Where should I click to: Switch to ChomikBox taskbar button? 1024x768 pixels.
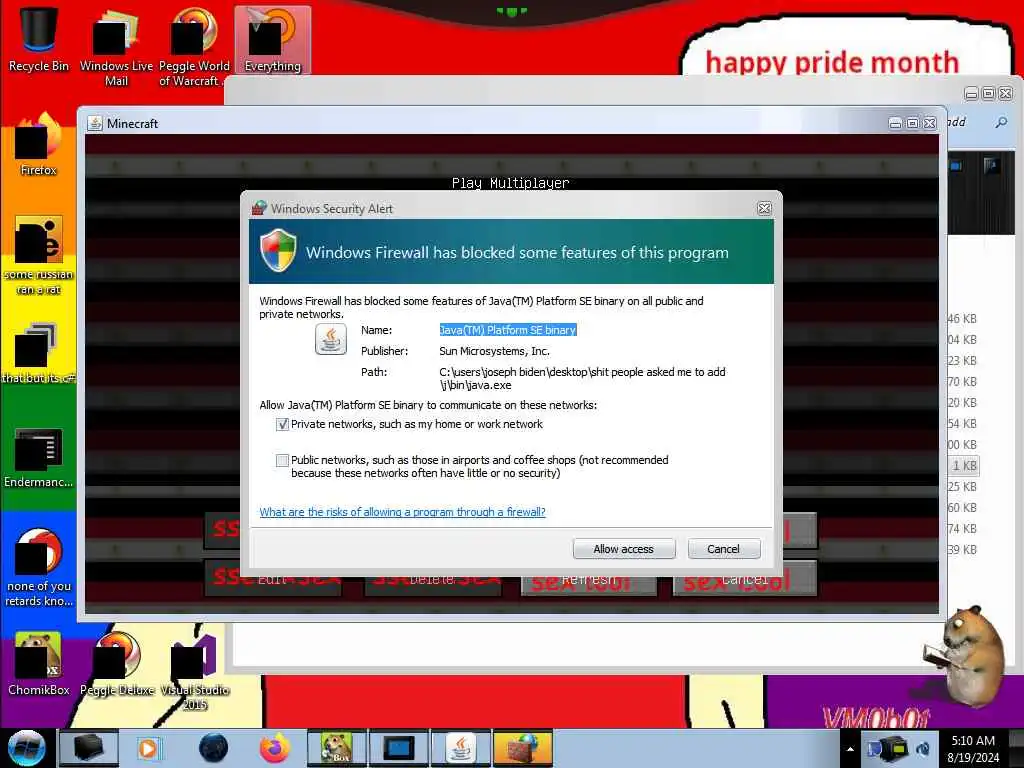tap(336, 748)
